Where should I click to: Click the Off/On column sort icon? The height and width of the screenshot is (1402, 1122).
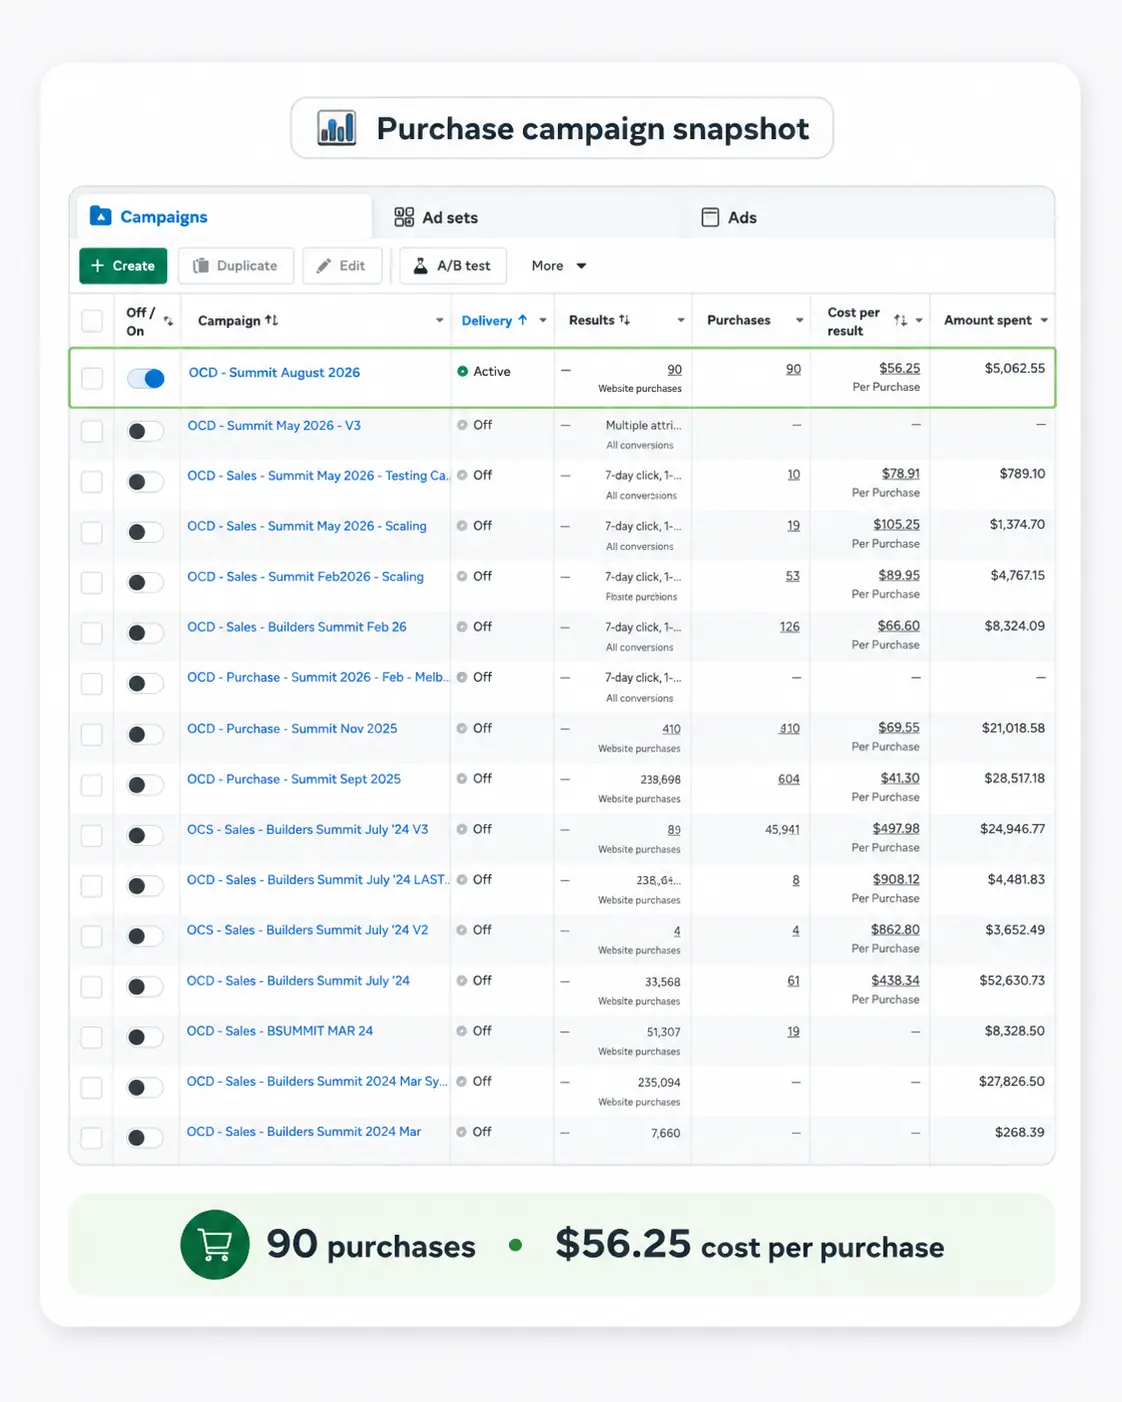[x=168, y=321]
